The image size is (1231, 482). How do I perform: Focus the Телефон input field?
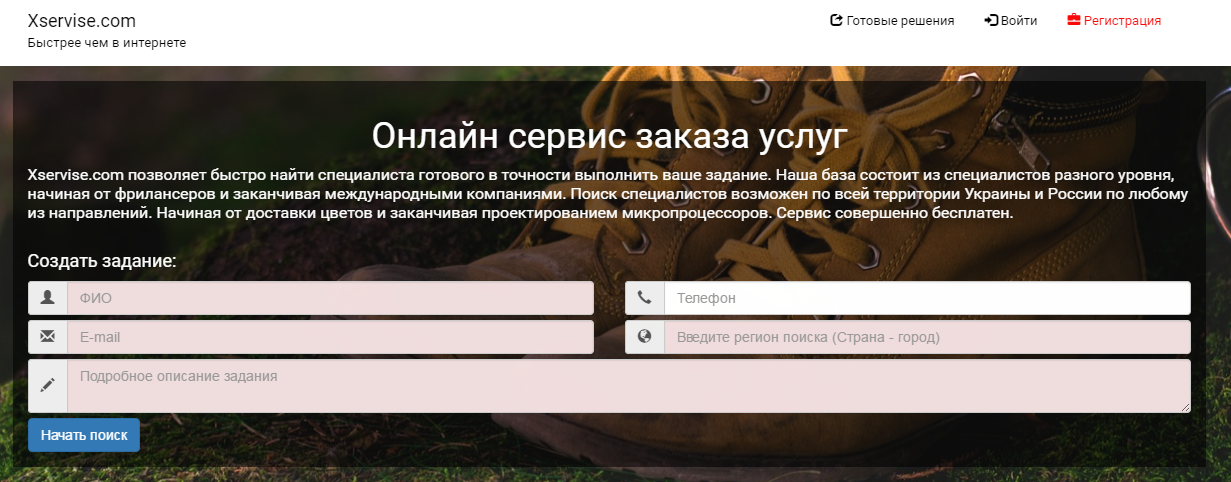927,298
